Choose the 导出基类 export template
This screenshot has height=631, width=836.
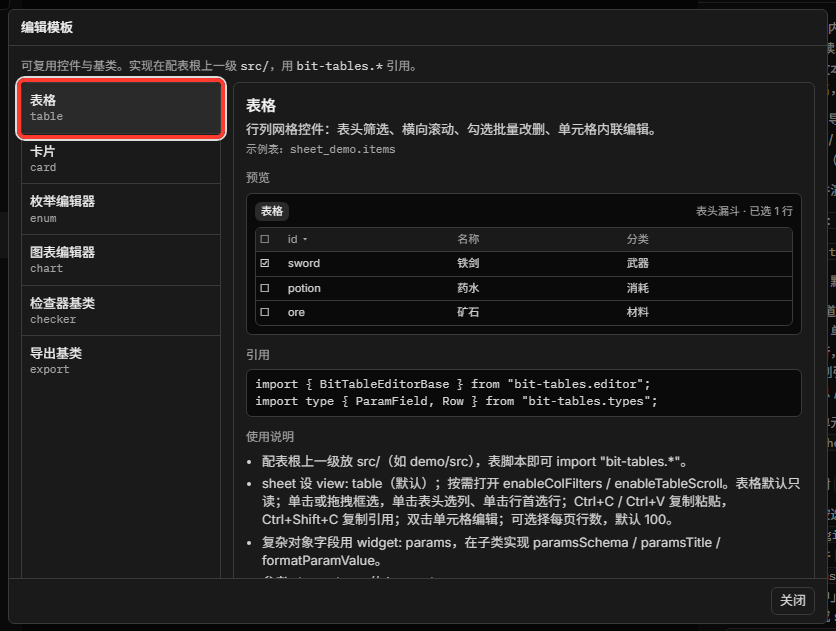pos(121,361)
